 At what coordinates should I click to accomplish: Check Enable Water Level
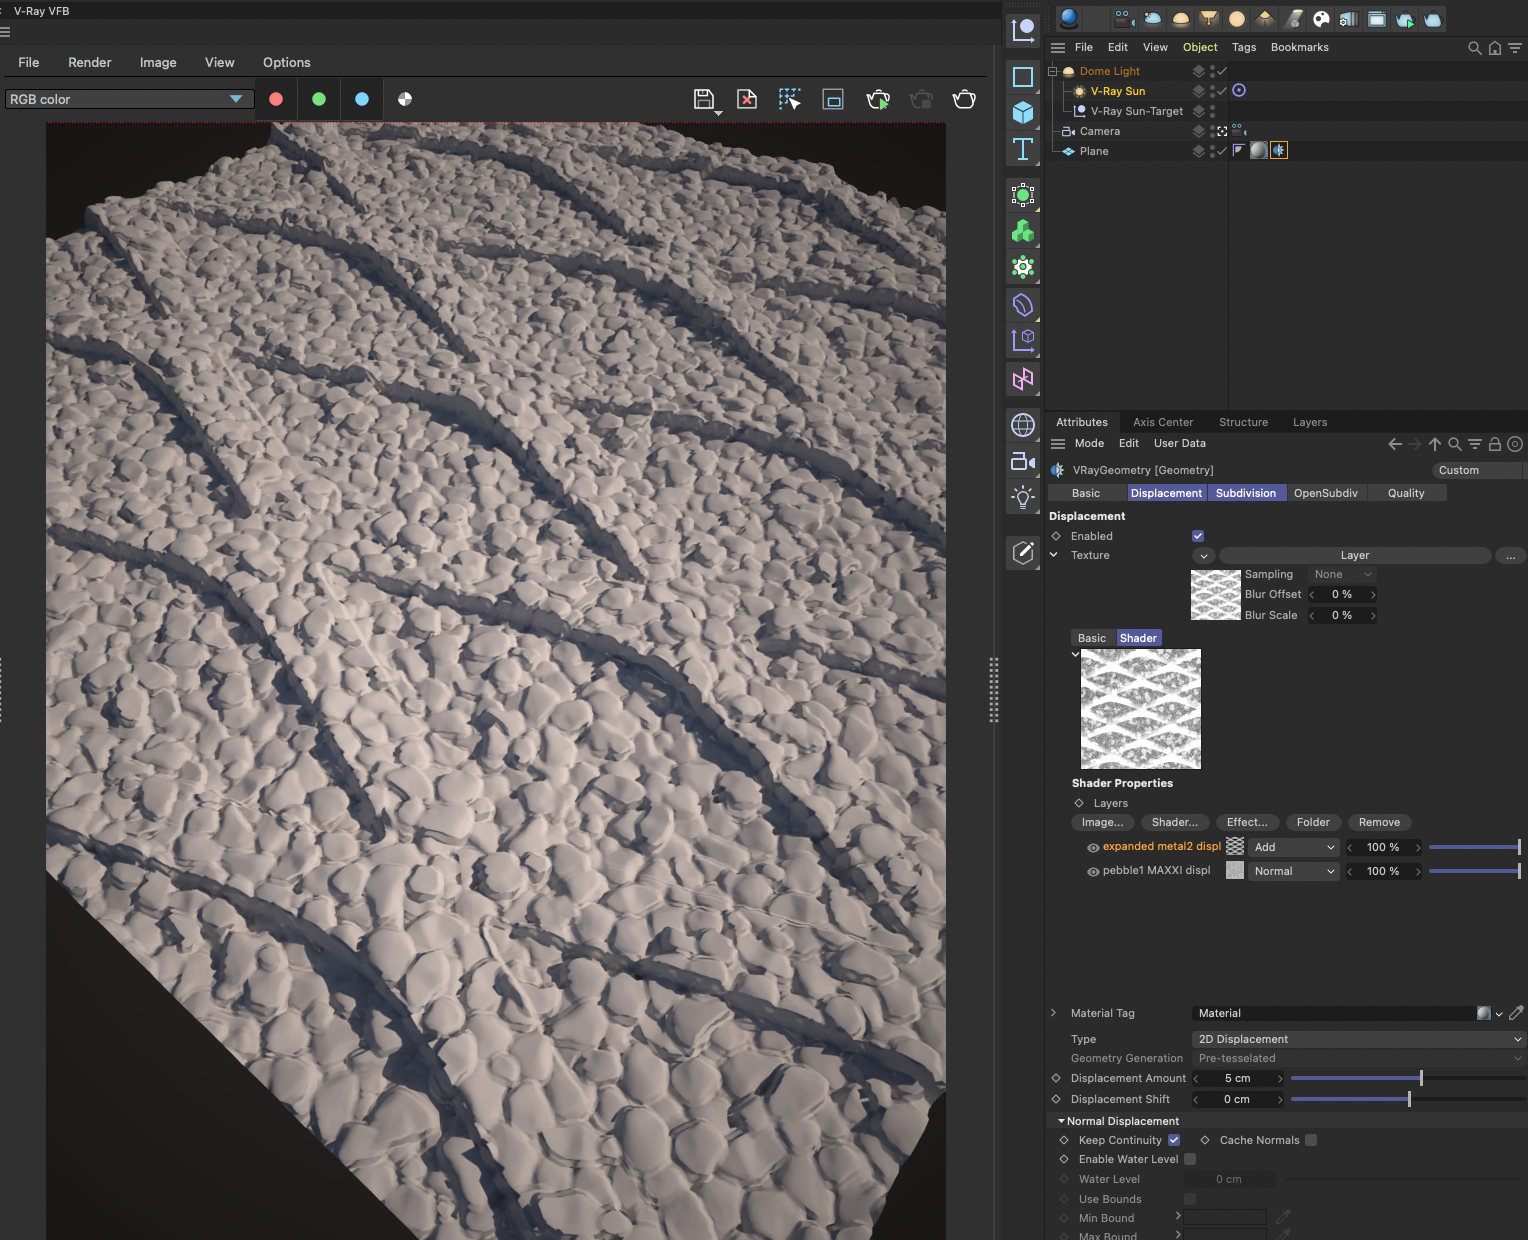(1190, 1159)
